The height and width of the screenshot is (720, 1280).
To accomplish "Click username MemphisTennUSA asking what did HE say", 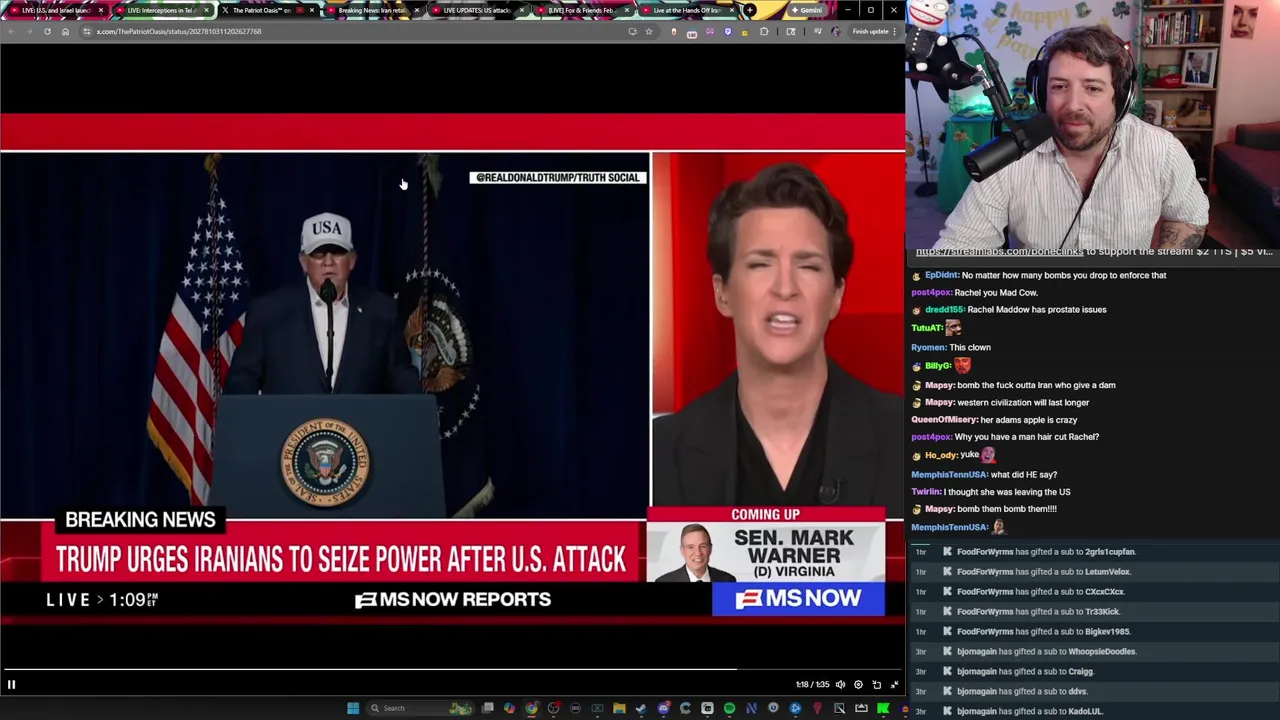I will pos(948,474).
